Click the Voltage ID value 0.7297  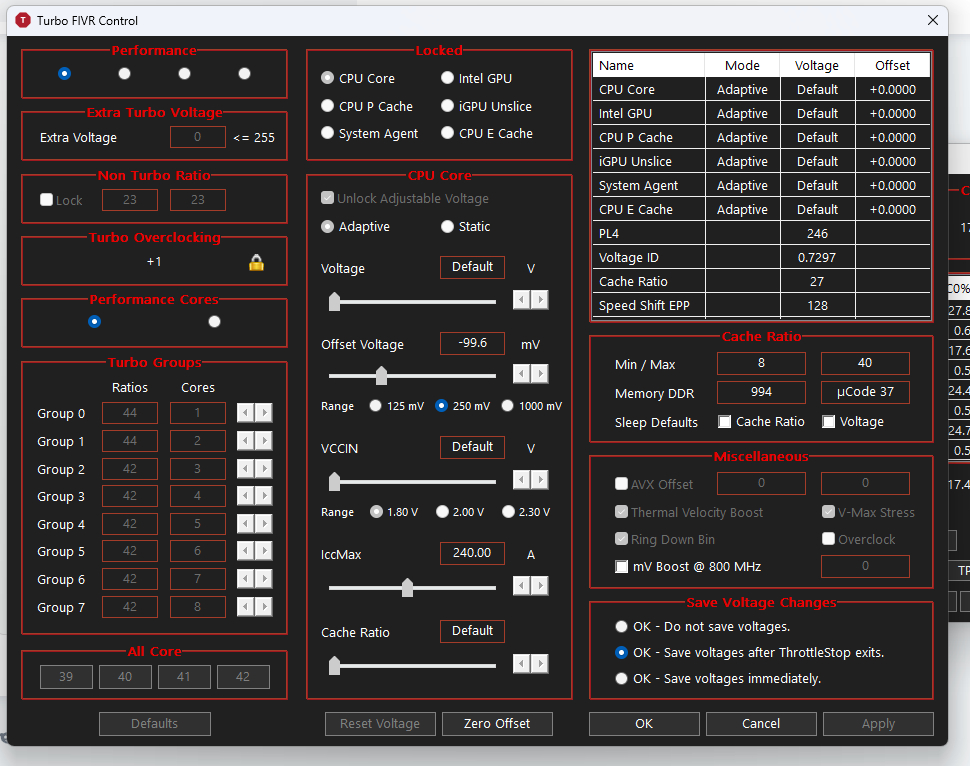click(x=817, y=257)
